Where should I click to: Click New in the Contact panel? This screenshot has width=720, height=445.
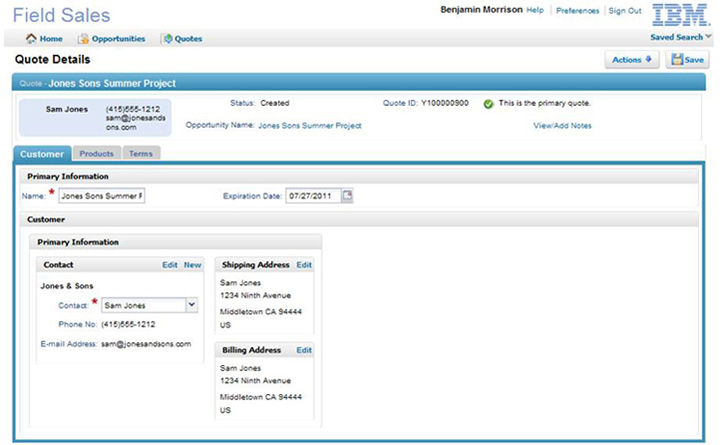pos(192,265)
